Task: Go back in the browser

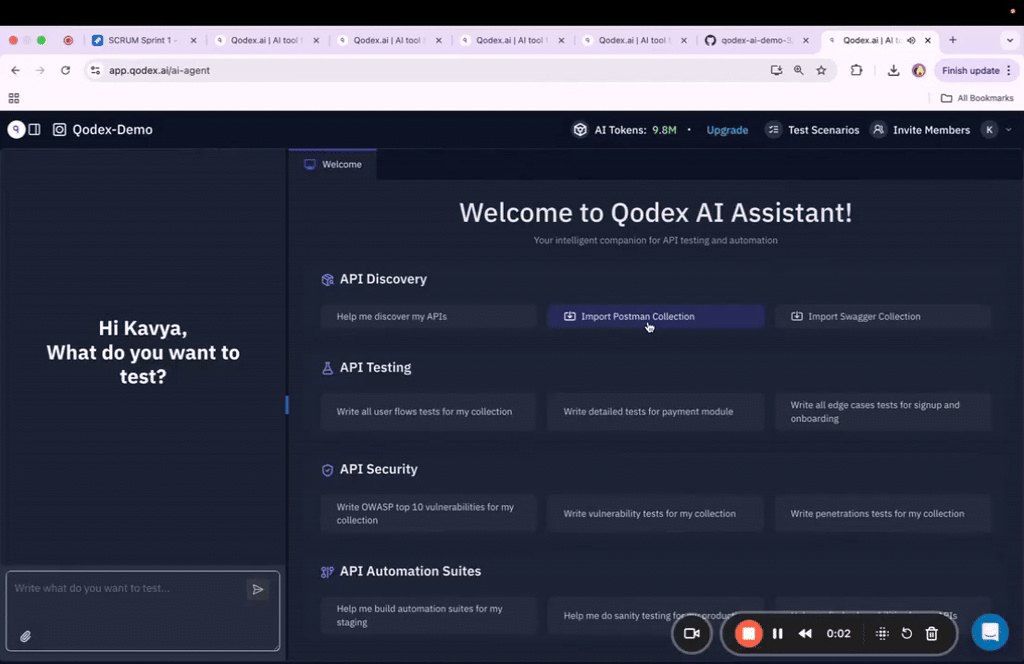Action: [16, 70]
